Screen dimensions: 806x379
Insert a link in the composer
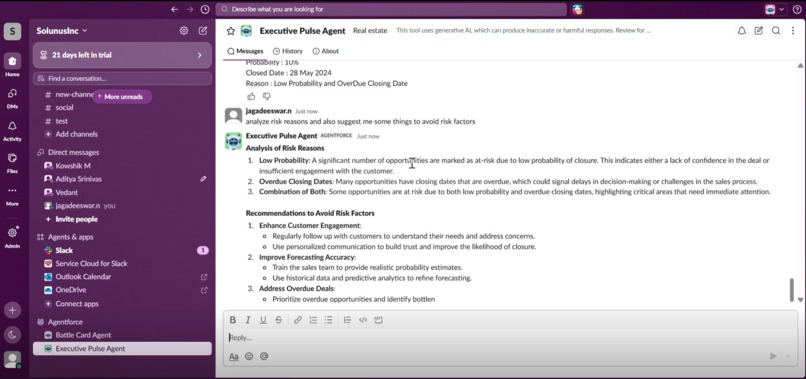click(x=298, y=320)
